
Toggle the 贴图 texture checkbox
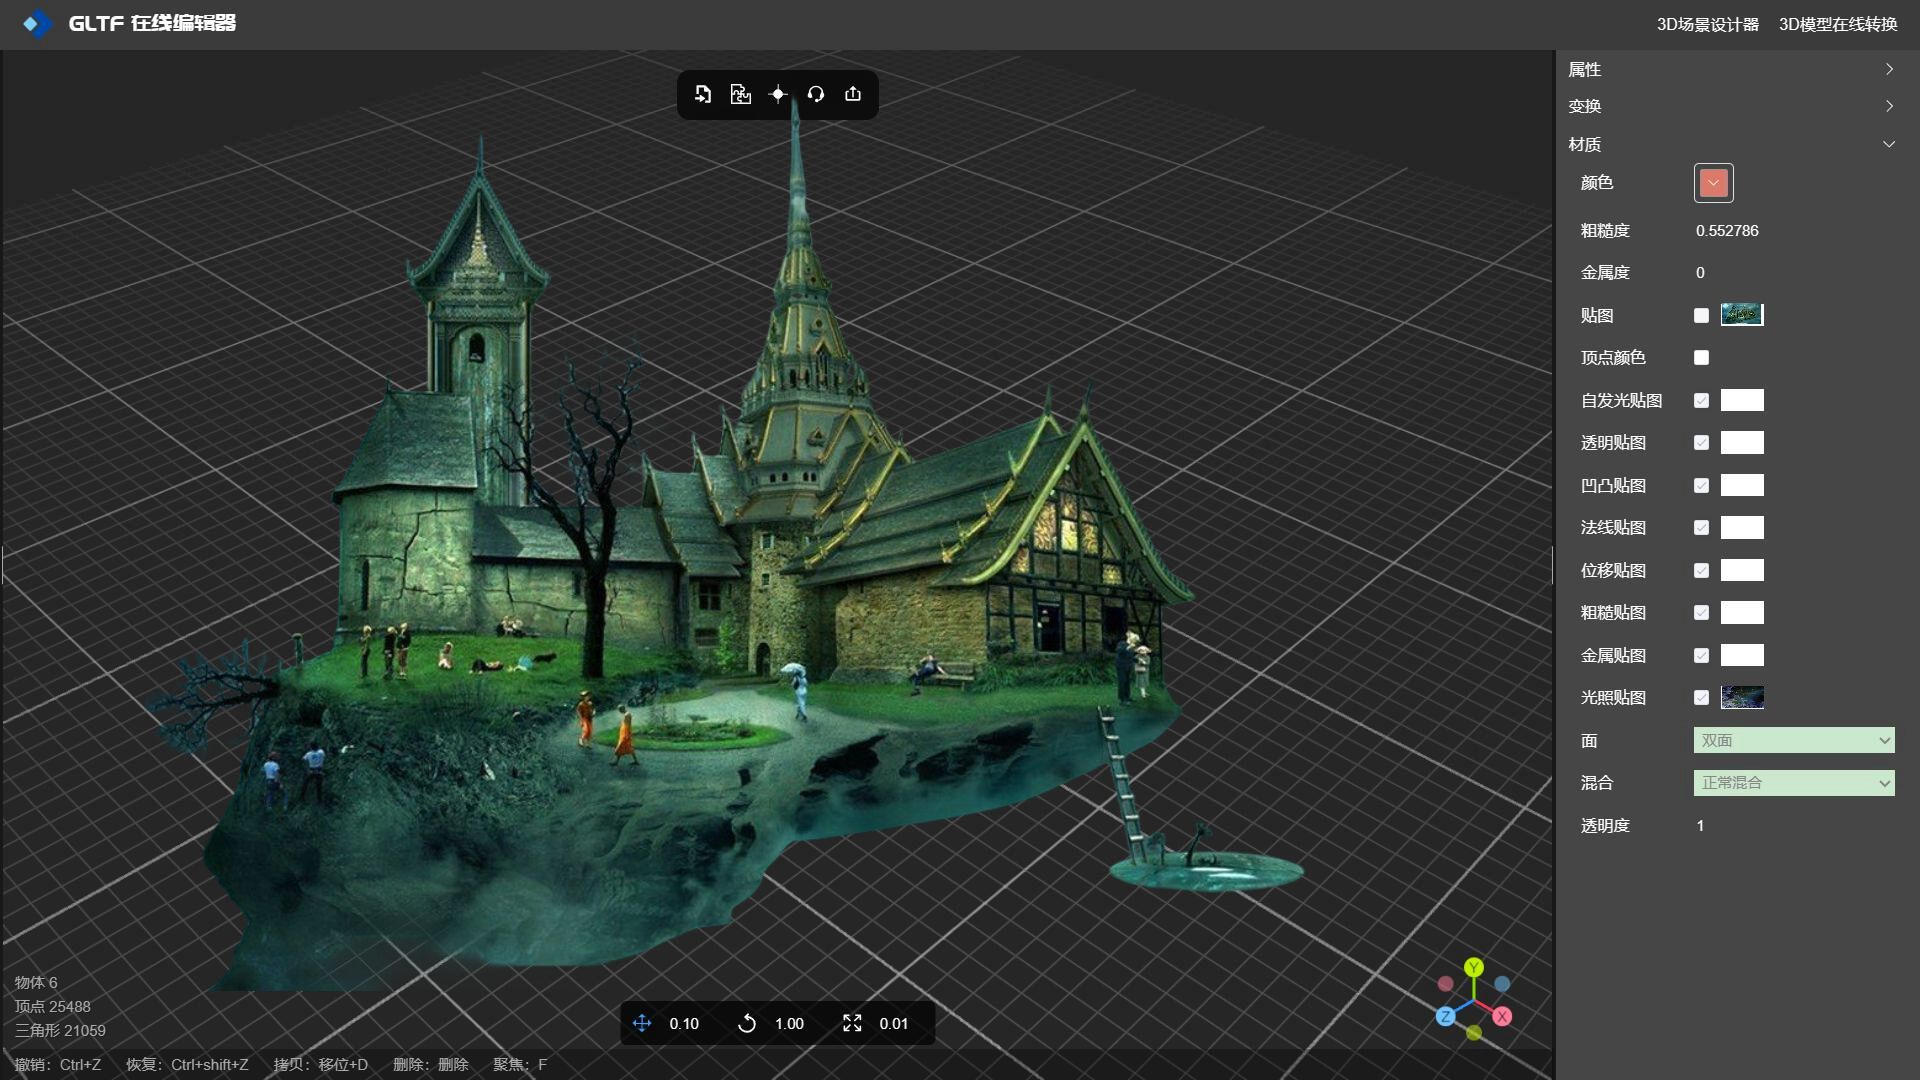coord(1701,315)
